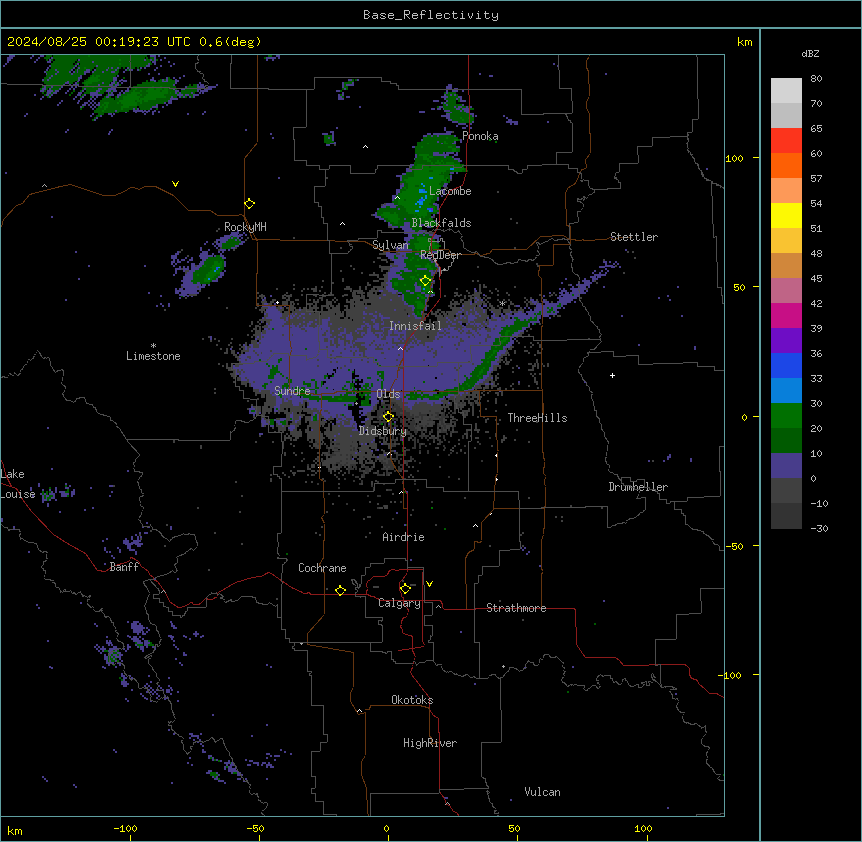This screenshot has height=842, width=862.
Task: Select the violet 36-39 dBZ legend swatch
Action: (x=786, y=341)
